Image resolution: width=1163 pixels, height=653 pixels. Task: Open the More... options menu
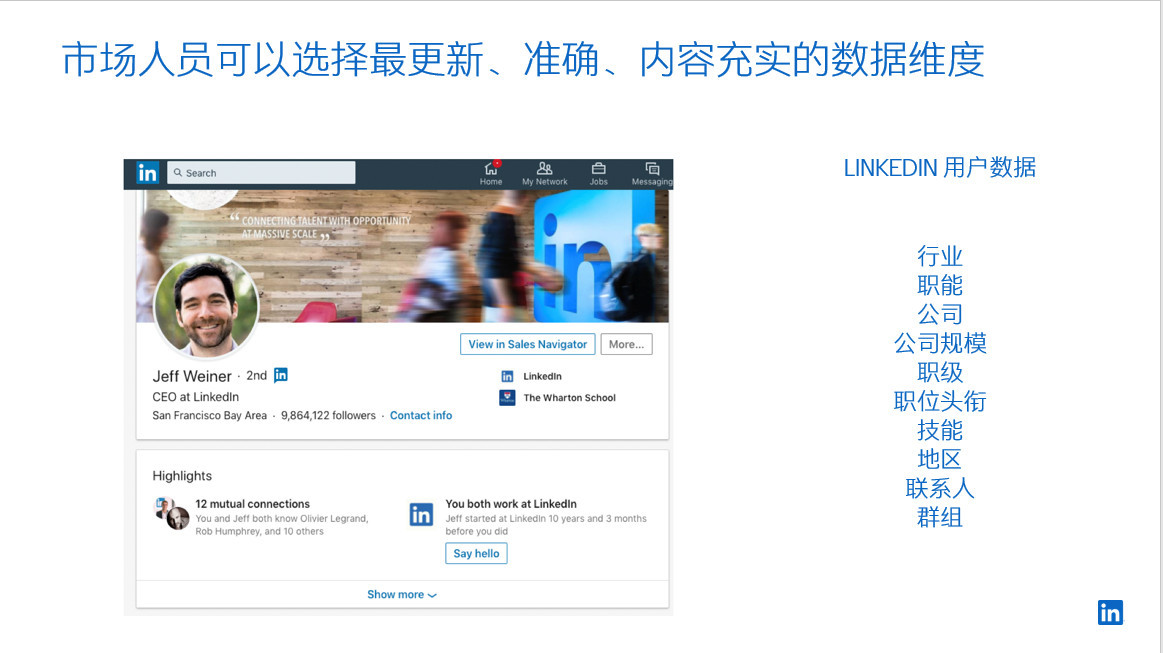(626, 344)
